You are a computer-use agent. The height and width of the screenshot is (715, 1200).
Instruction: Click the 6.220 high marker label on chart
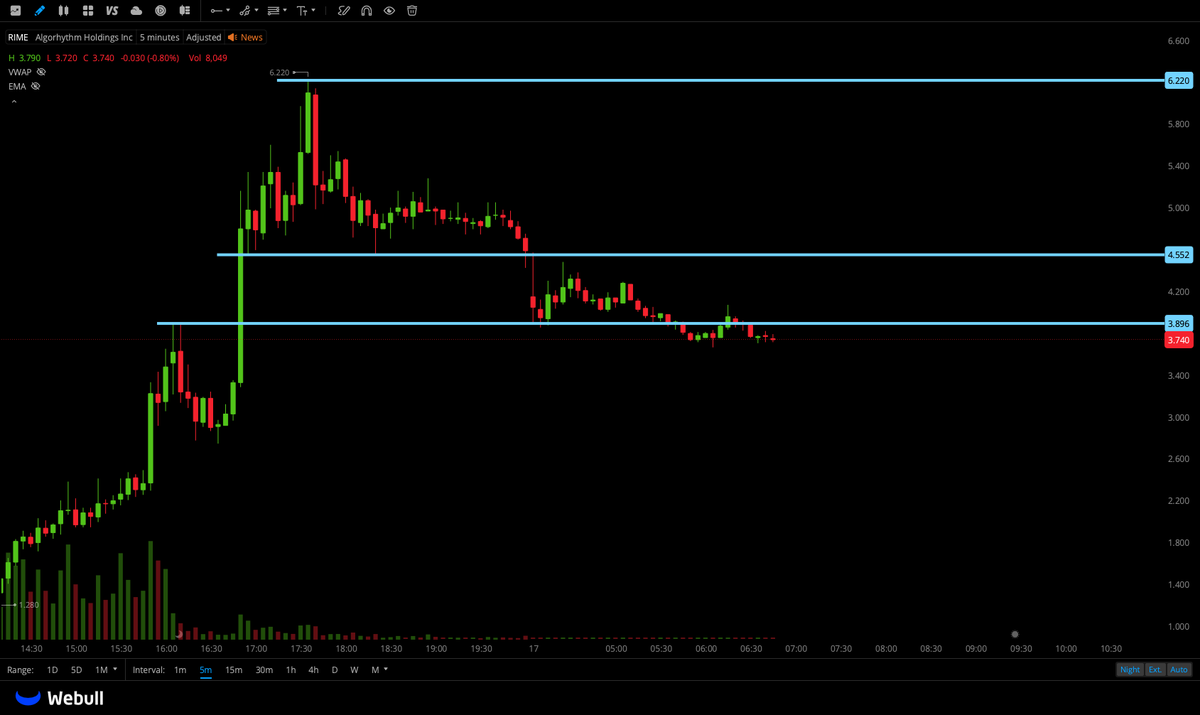(x=280, y=73)
